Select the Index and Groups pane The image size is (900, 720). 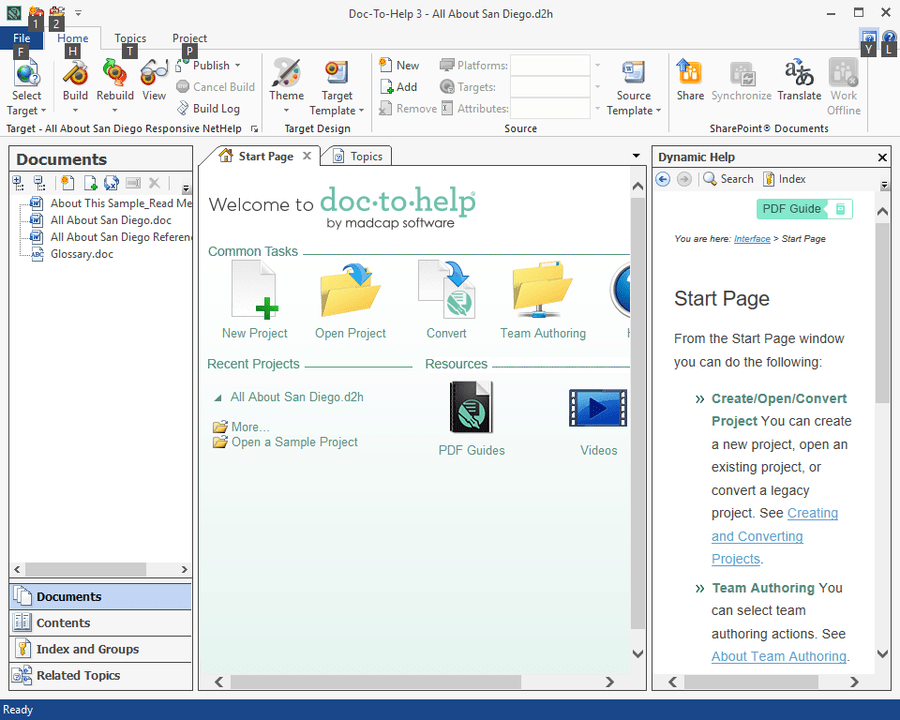100,649
